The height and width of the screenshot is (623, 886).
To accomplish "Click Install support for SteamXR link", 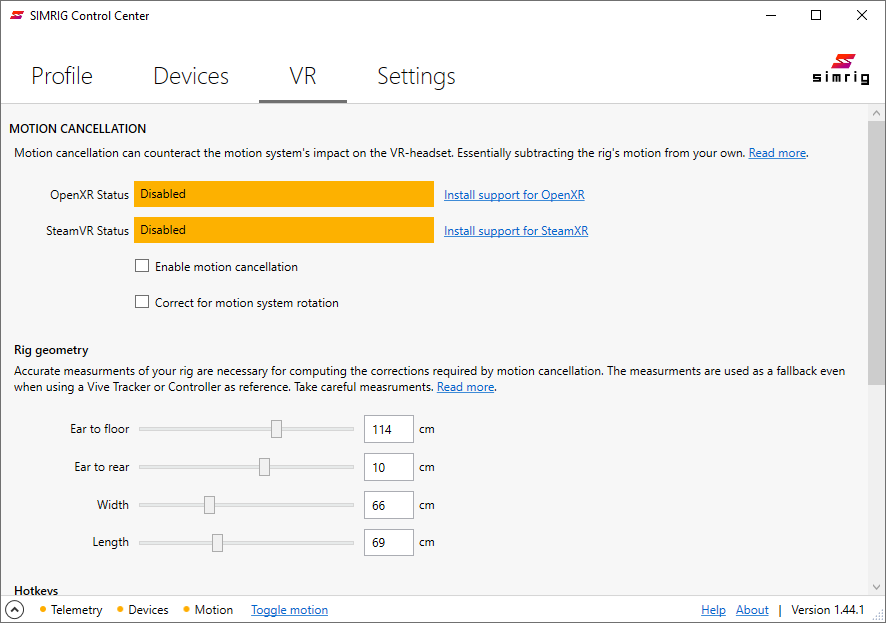I will (x=516, y=231).
